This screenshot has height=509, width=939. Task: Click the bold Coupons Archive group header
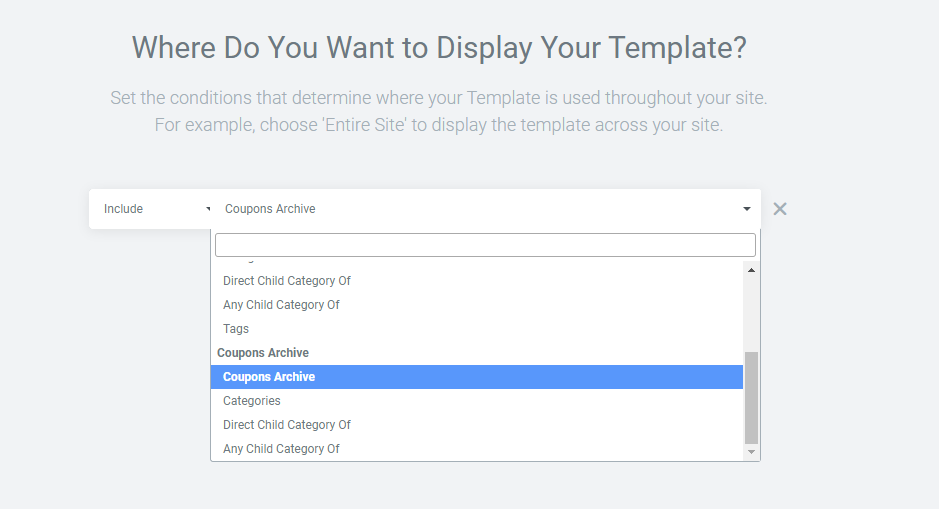(263, 353)
